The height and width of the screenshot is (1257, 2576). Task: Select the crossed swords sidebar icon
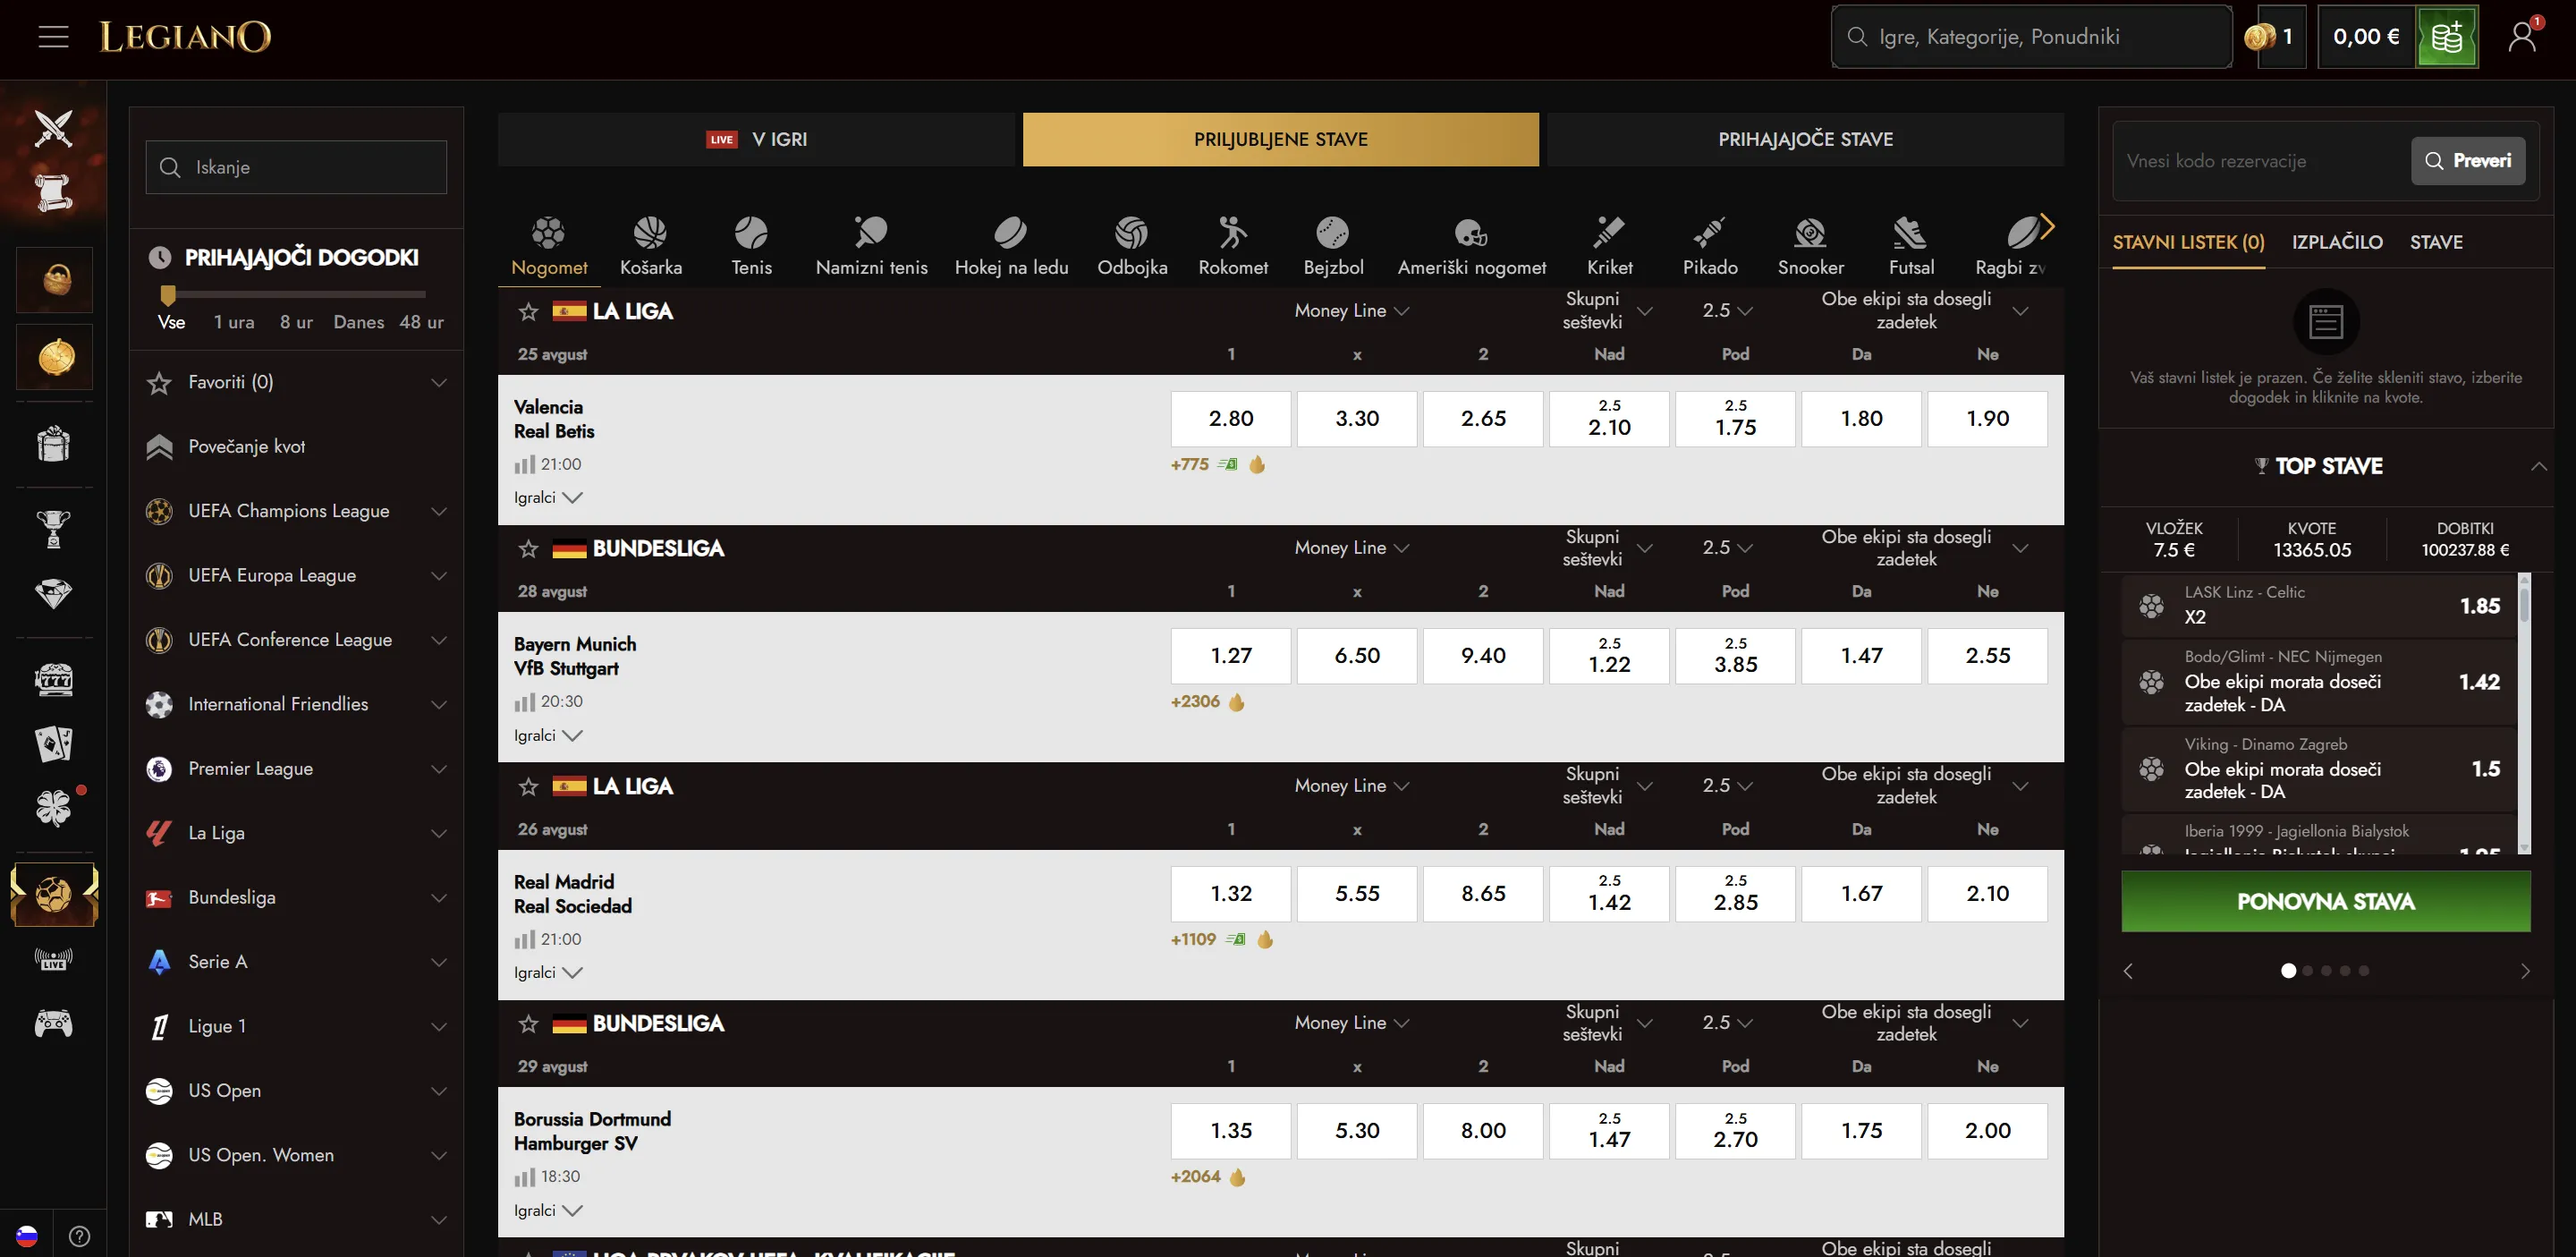click(54, 128)
